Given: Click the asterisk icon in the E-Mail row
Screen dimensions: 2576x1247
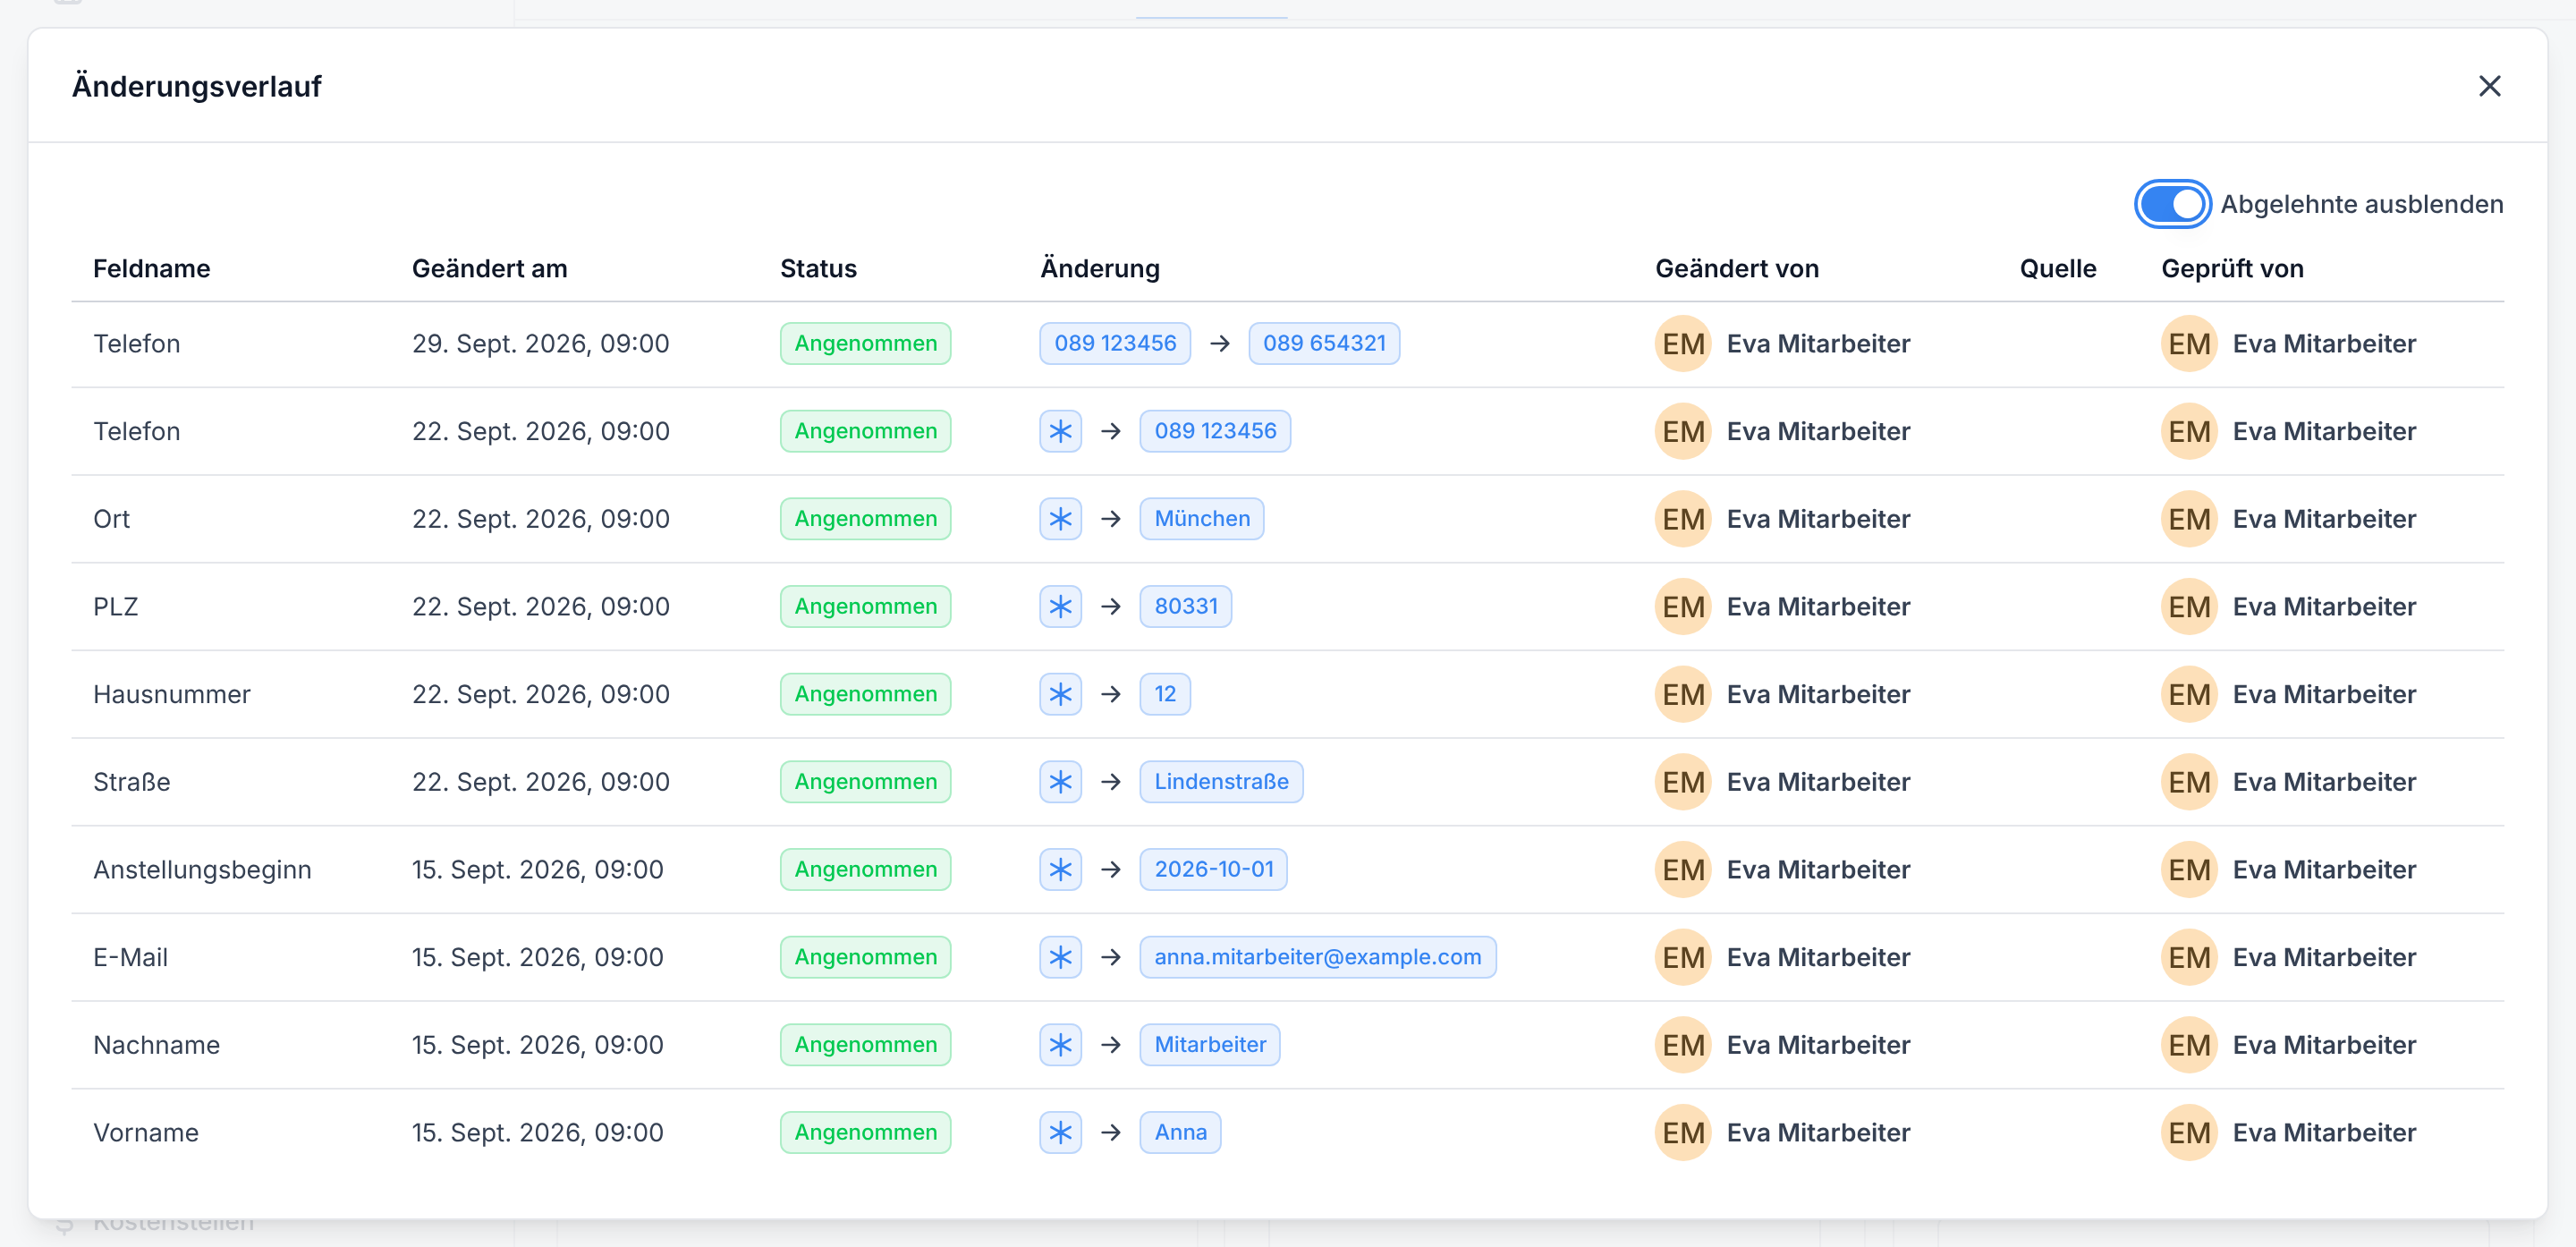Looking at the screenshot, I should pyautogui.click(x=1060, y=957).
